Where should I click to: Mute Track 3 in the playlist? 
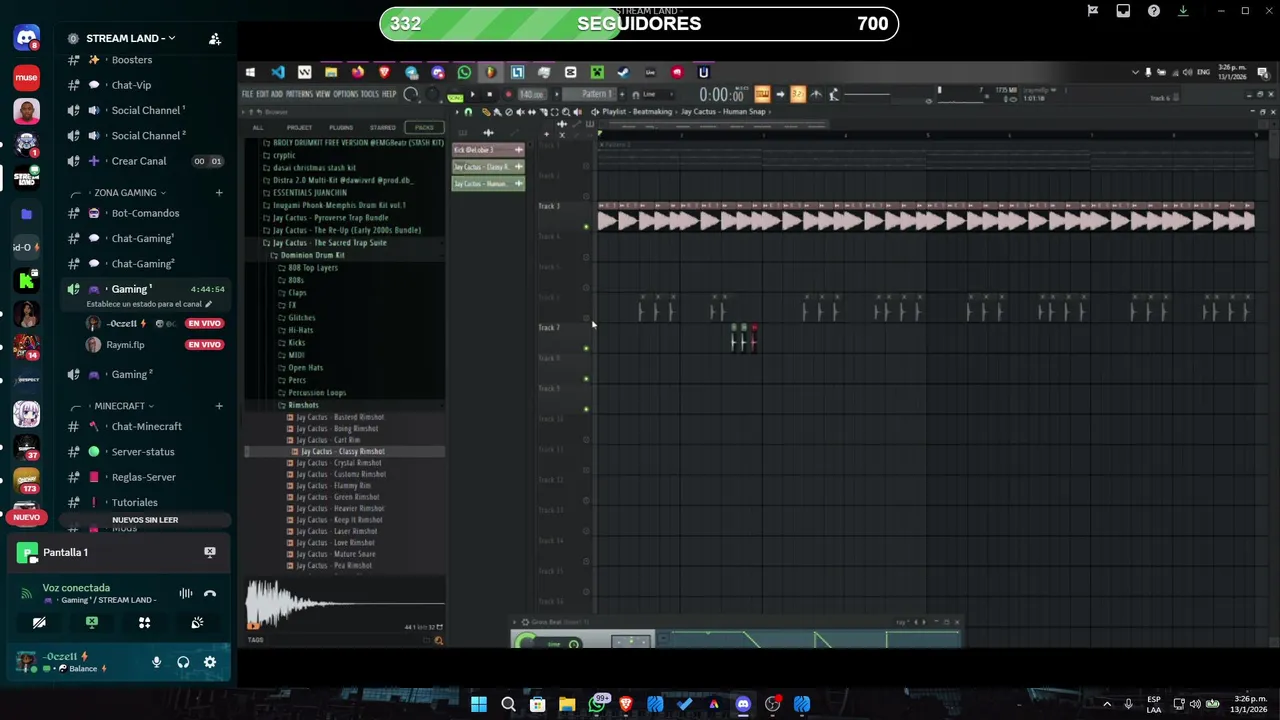click(x=587, y=227)
